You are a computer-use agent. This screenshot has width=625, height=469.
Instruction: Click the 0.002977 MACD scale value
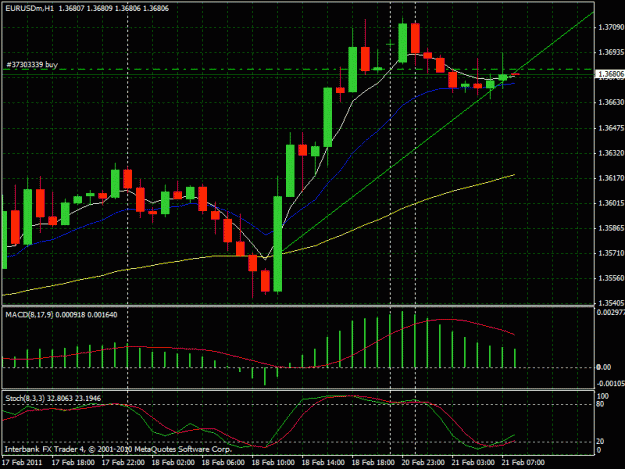tap(611, 312)
